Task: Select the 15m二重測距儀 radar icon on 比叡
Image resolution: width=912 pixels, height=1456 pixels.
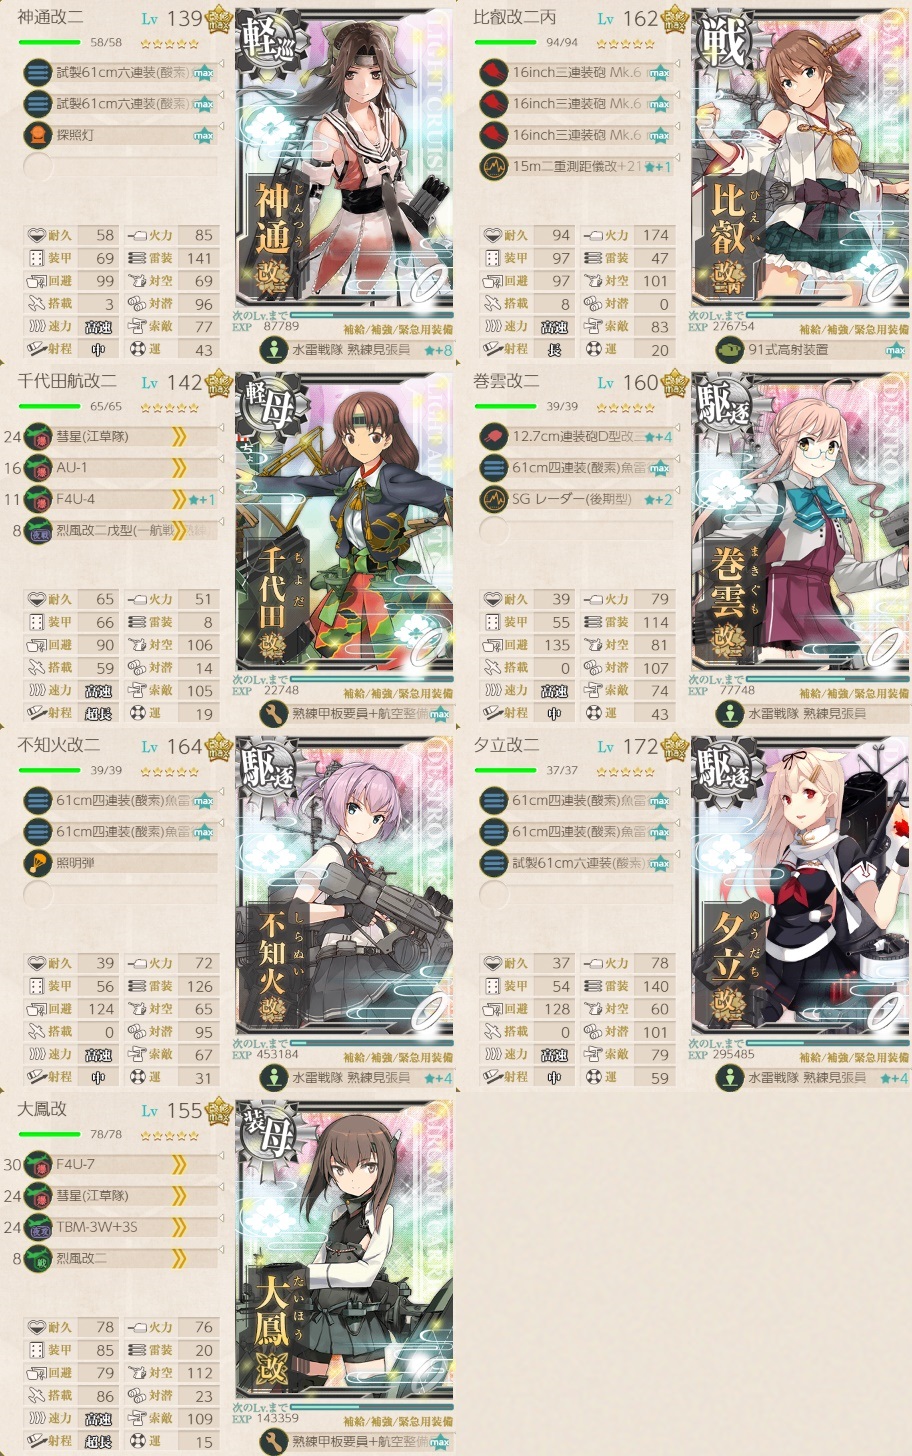Action: [494, 166]
